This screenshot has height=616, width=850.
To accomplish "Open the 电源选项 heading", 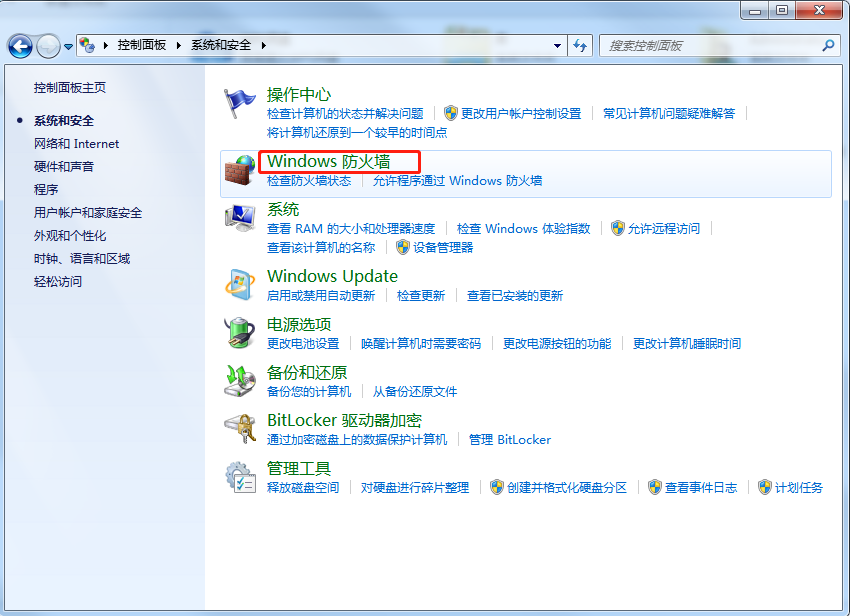I will click(299, 324).
